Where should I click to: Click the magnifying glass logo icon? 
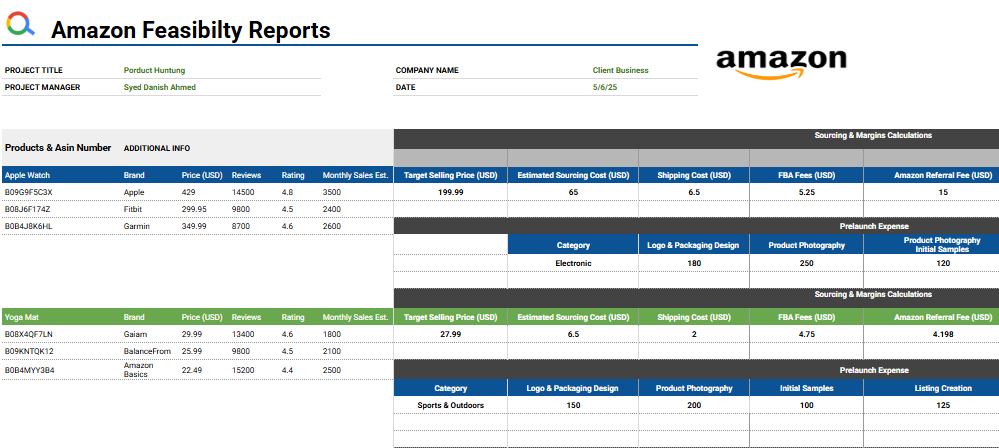tap(20, 24)
